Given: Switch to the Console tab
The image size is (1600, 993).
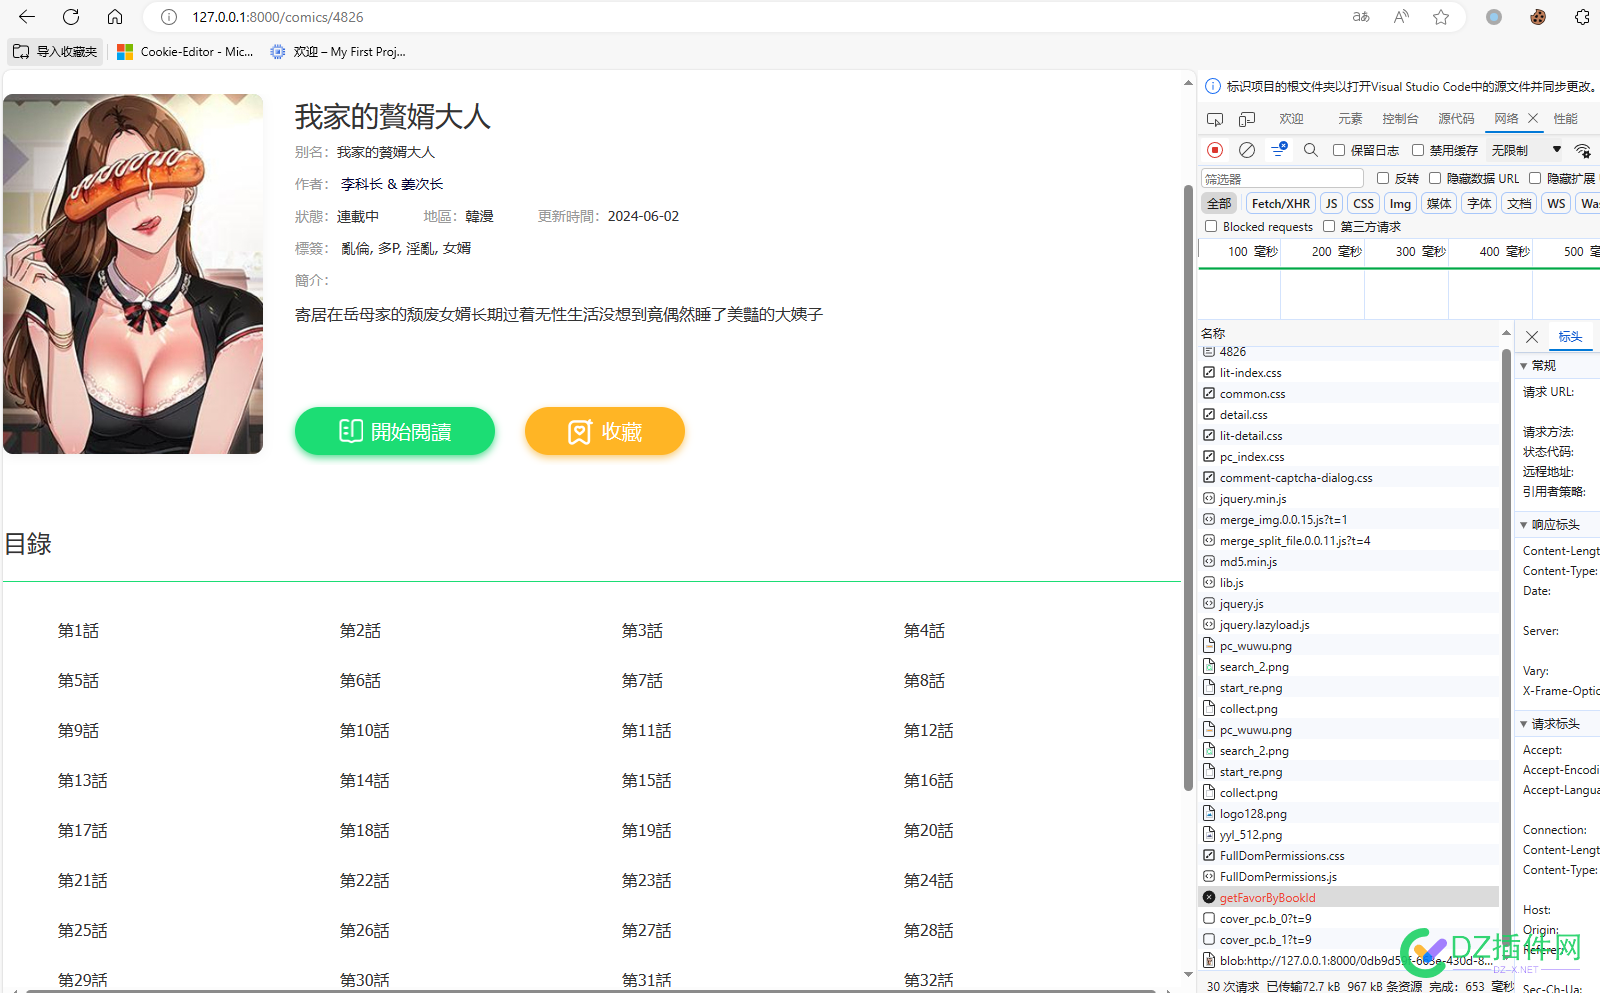Looking at the screenshot, I should pos(1400,119).
